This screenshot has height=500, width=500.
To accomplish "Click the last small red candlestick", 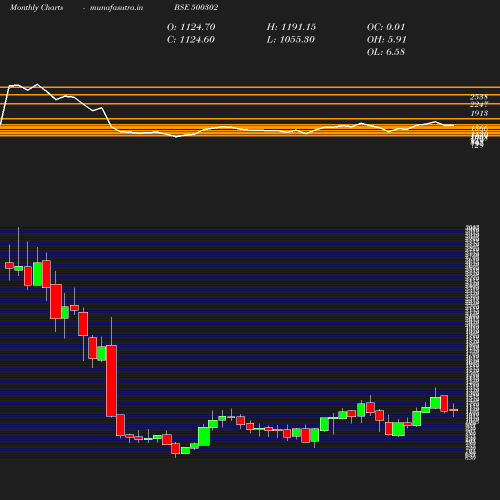I will 453,410.
